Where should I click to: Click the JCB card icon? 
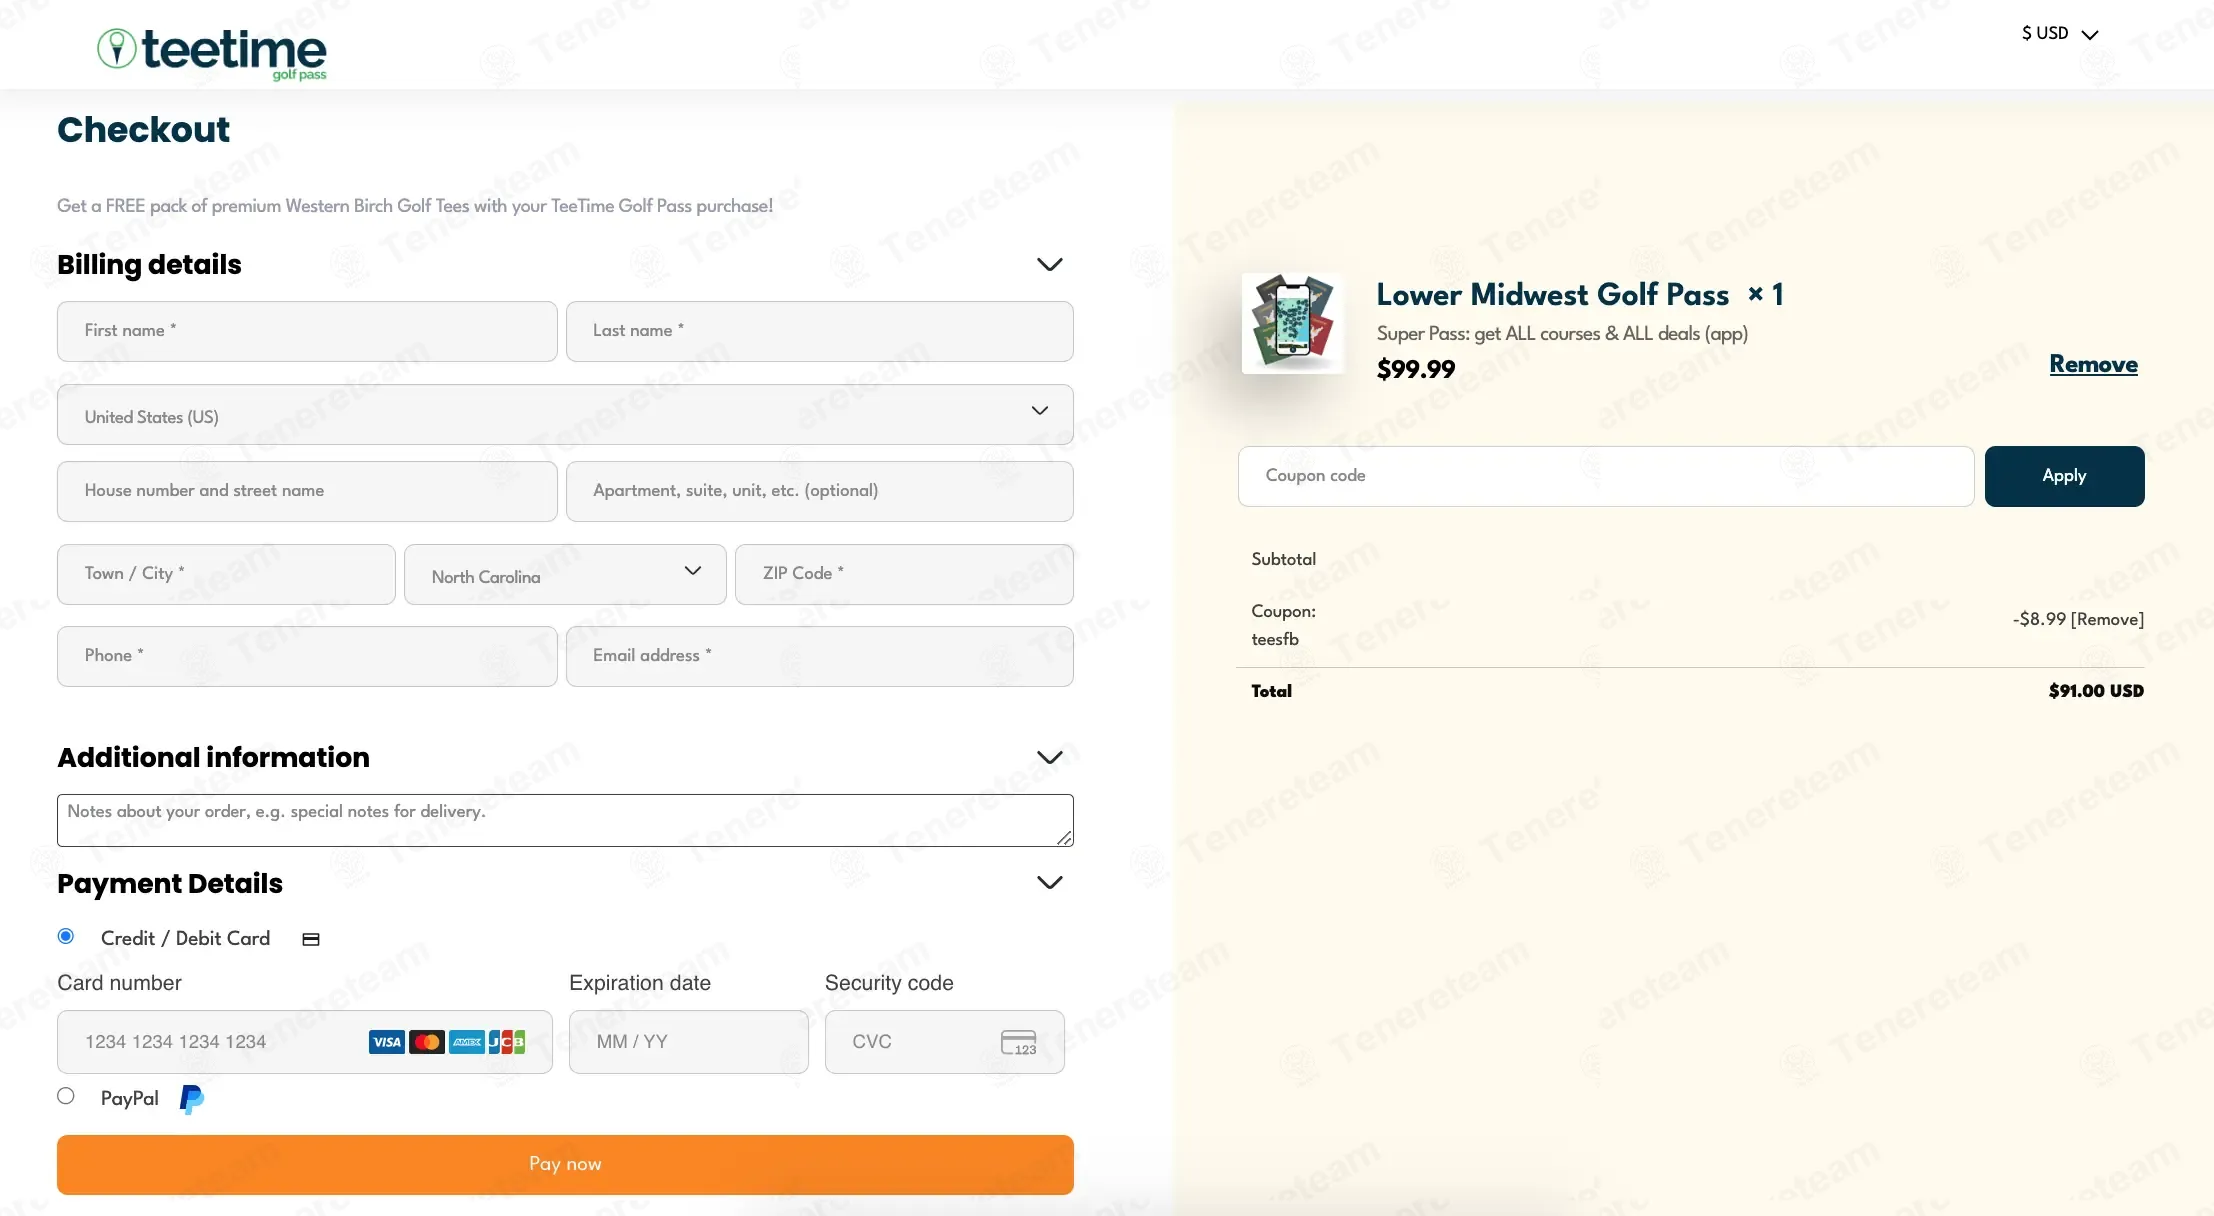pos(507,1042)
